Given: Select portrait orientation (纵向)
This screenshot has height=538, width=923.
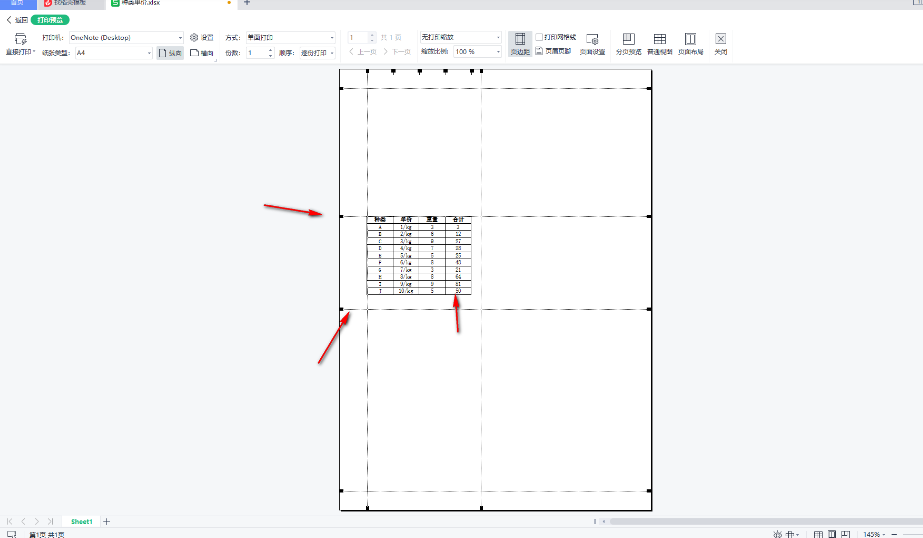Looking at the screenshot, I should tap(170, 53).
